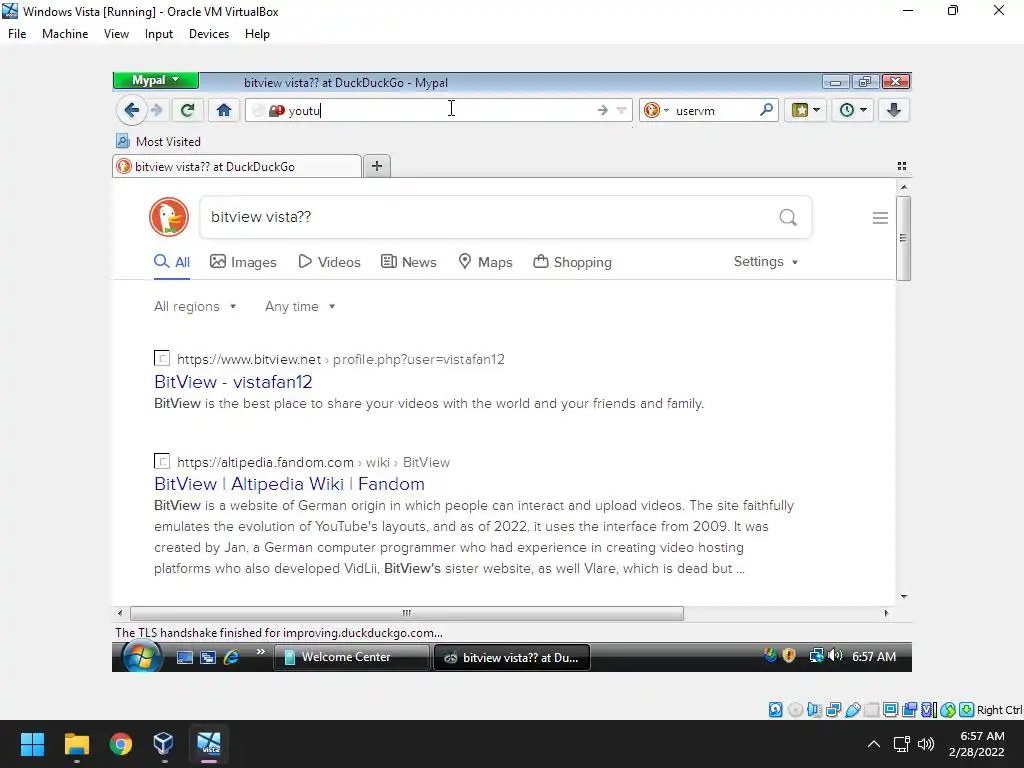Click the browser forward arrow
This screenshot has width=1024, height=768.
point(156,110)
